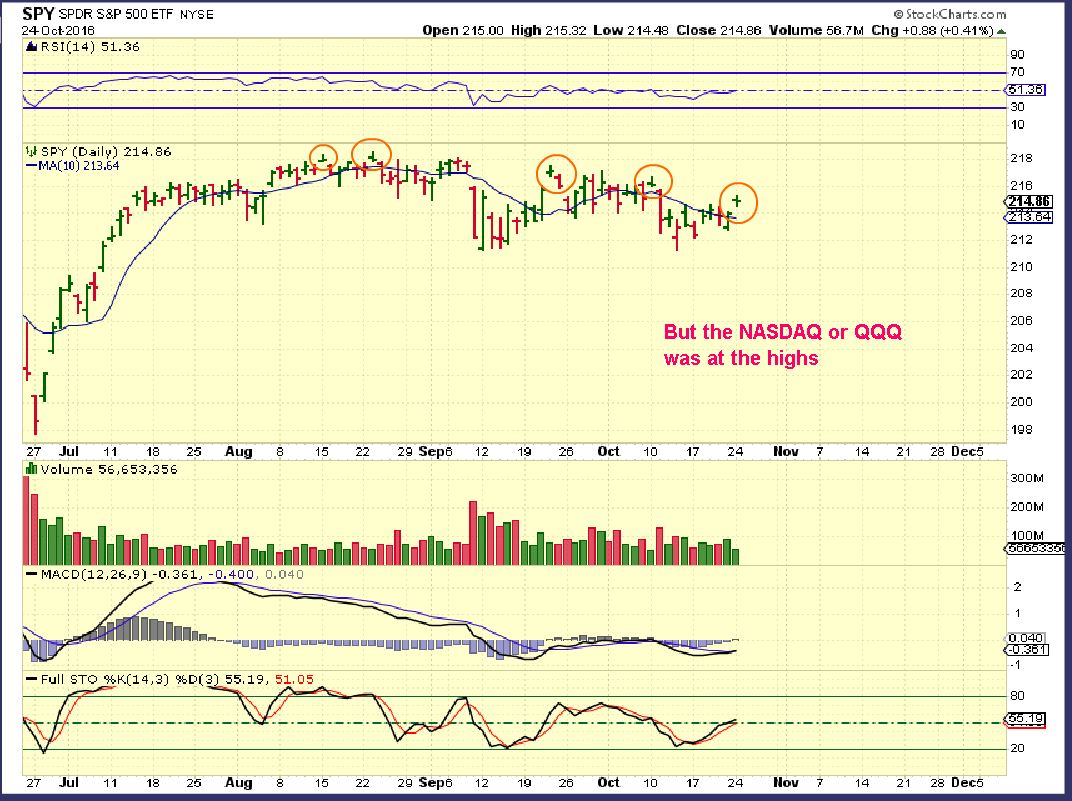This screenshot has height=801, width=1072.
Task: Click the 300M volume axis label
Action: 1027,478
